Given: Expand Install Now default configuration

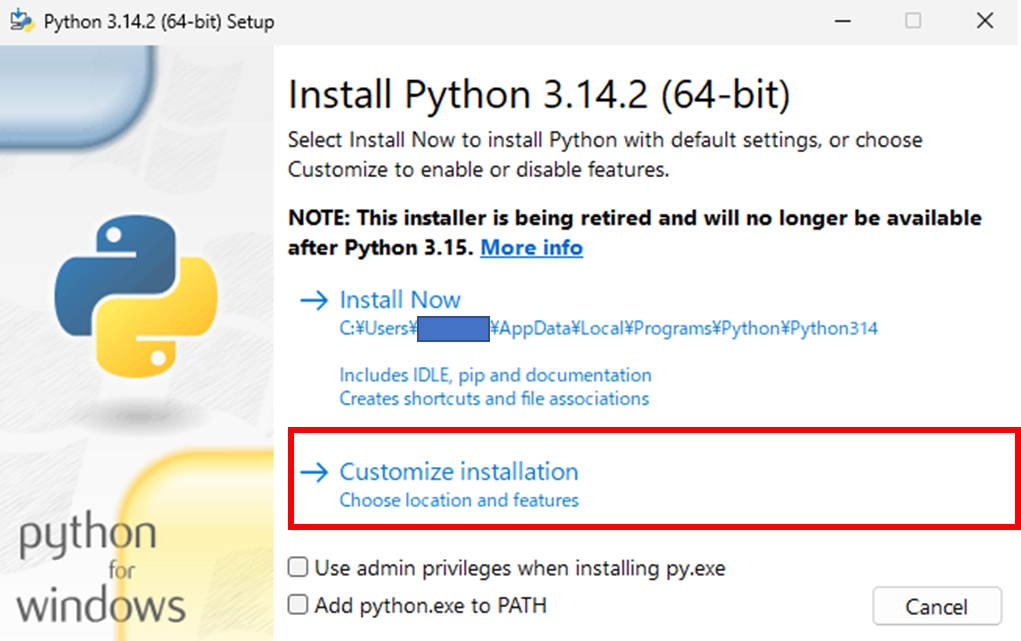Looking at the screenshot, I should point(400,299).
